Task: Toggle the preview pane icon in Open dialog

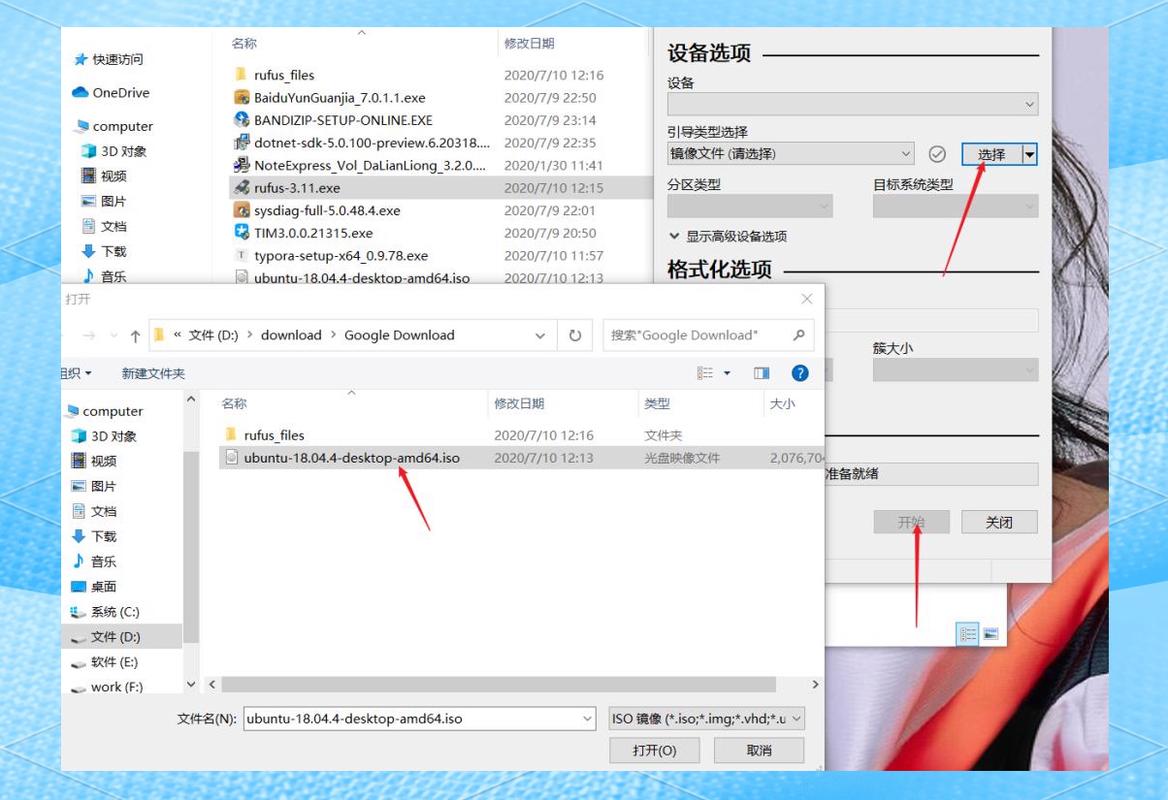Action: [761, 373]
